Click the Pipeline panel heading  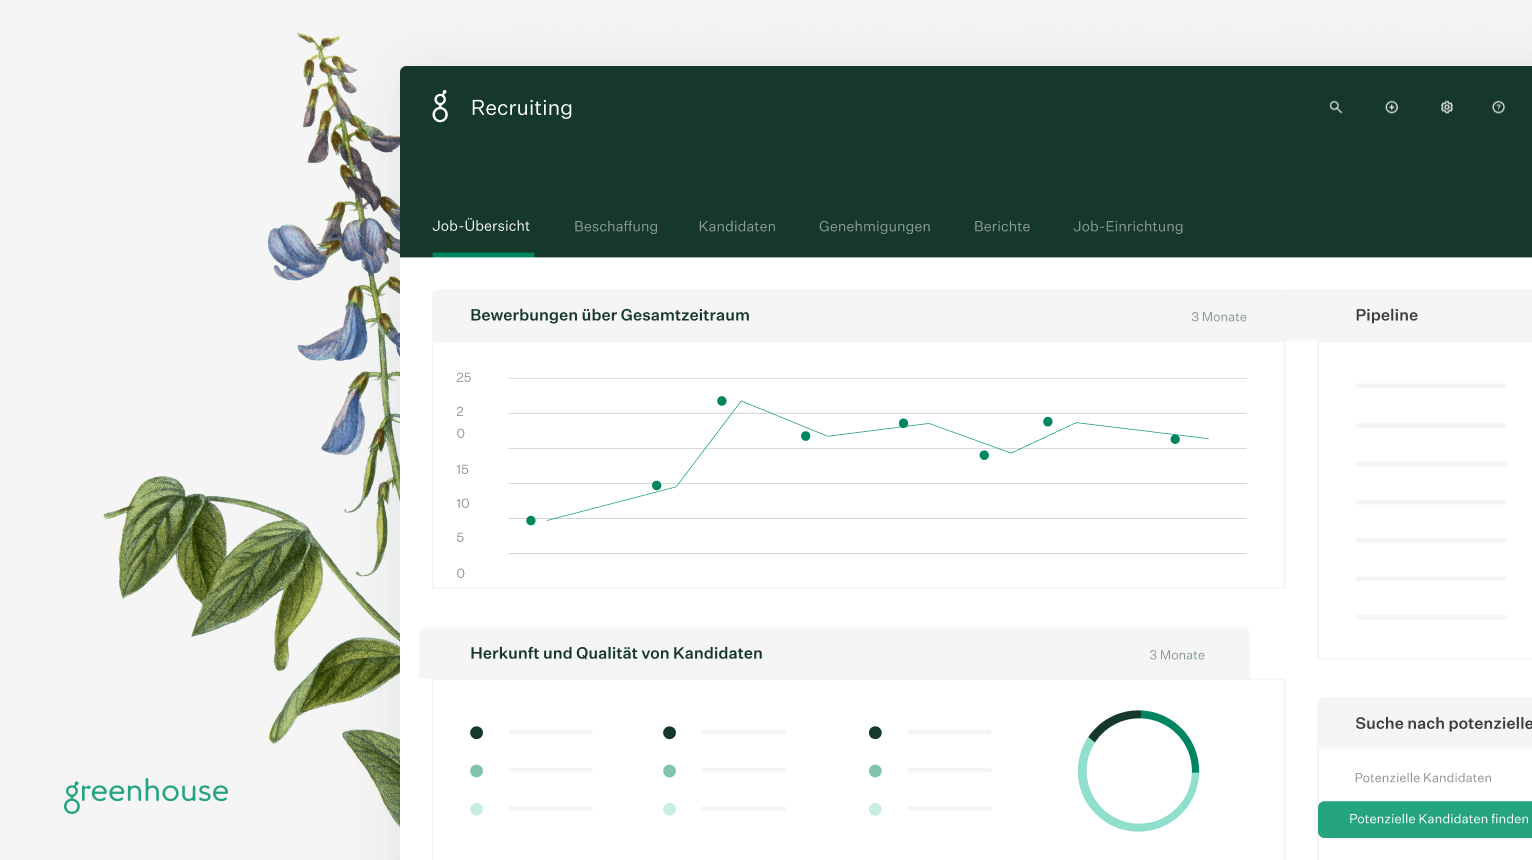tap(1386, 315)
